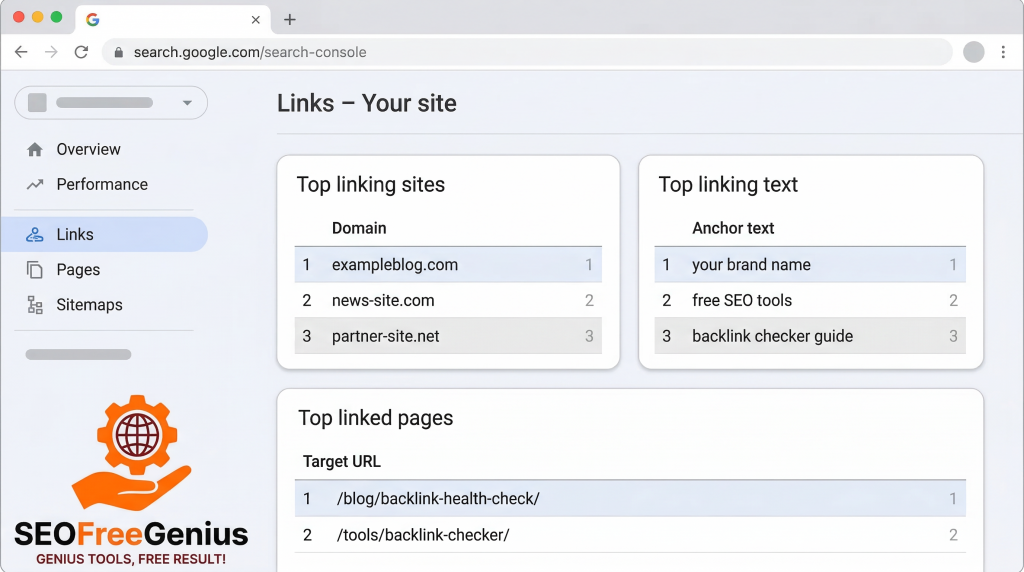Click the padlock icon in address bar
This screenshot has width=1024, height=572.
tap(118, 52)
